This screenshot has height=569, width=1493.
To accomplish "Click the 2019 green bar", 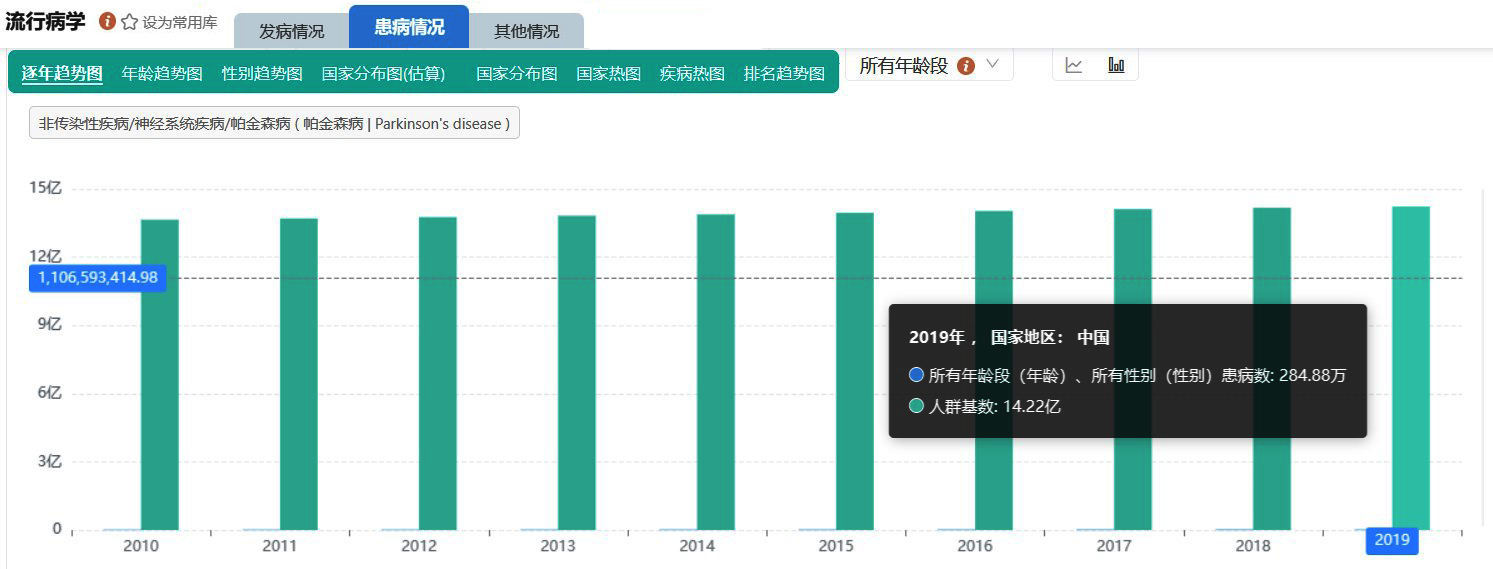I will 1410,368.
